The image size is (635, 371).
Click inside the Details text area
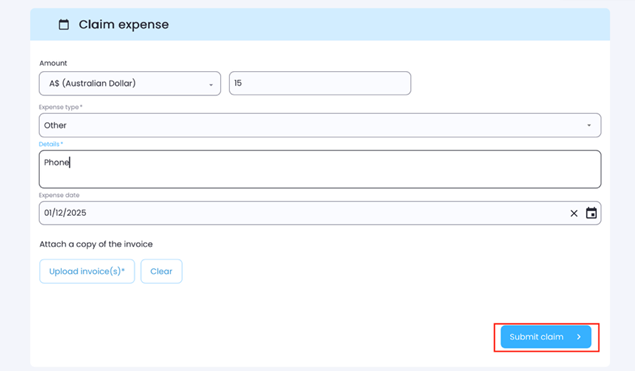pyautogui.click(x=320, y=169)
